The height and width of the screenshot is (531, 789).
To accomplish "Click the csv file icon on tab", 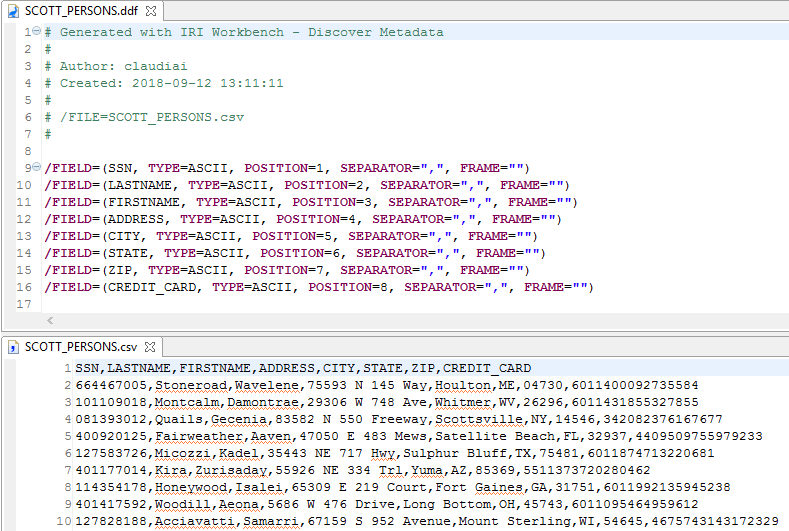I will point(13,347).
